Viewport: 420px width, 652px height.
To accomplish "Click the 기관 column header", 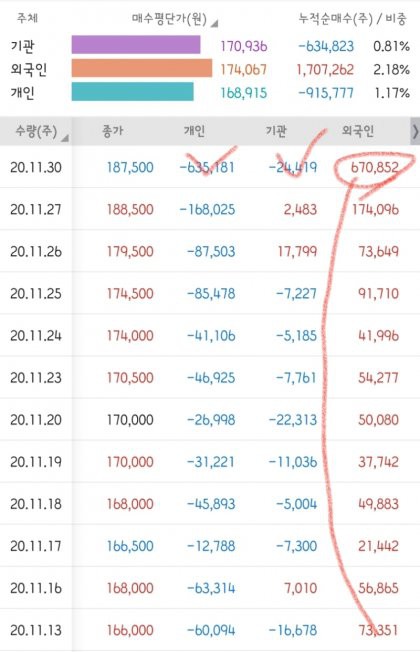I will point(276,131).
